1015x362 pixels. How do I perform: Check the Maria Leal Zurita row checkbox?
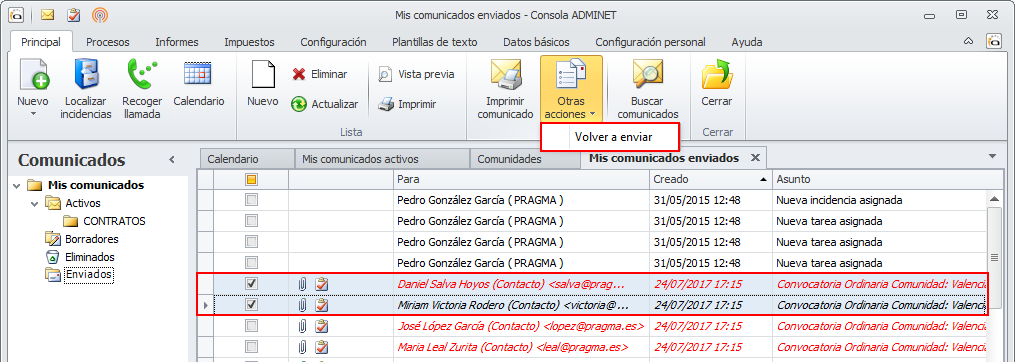[251, 346]
